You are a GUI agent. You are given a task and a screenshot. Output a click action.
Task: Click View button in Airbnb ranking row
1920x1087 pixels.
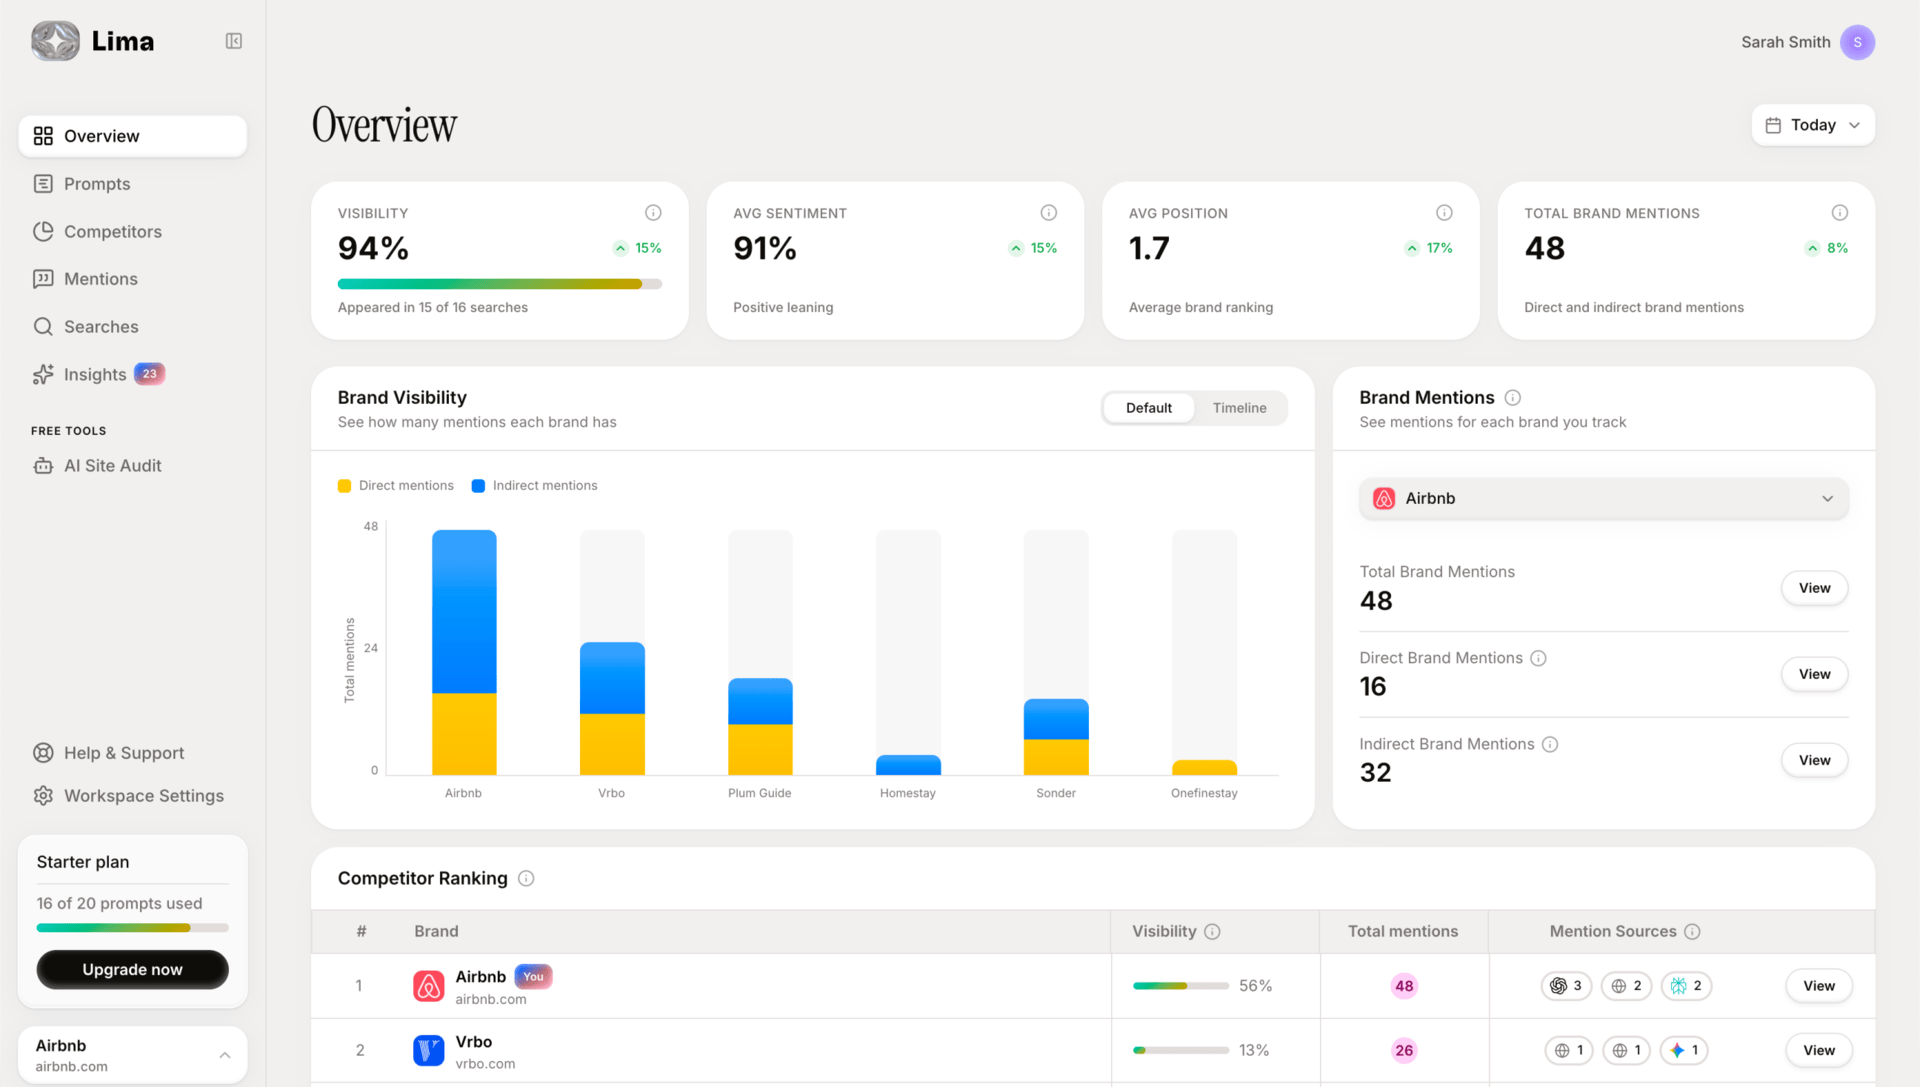[x=1819, y=986]
